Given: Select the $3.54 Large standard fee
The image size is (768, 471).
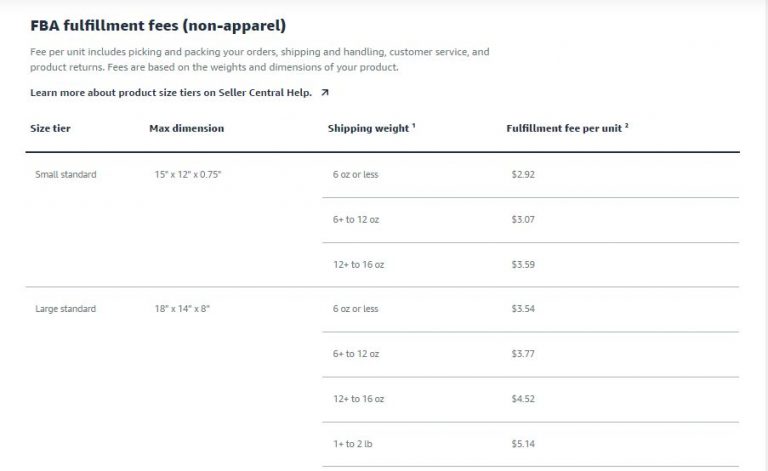Looking at the screenshot, I should [523, 309].
